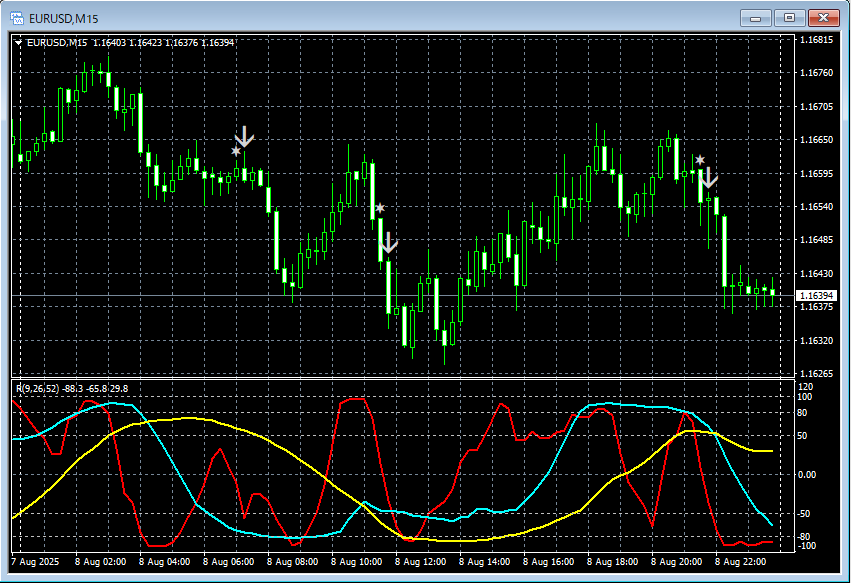Click the 1.16760 price scale value
Viewport: 852px width, 583px height.
817,73
